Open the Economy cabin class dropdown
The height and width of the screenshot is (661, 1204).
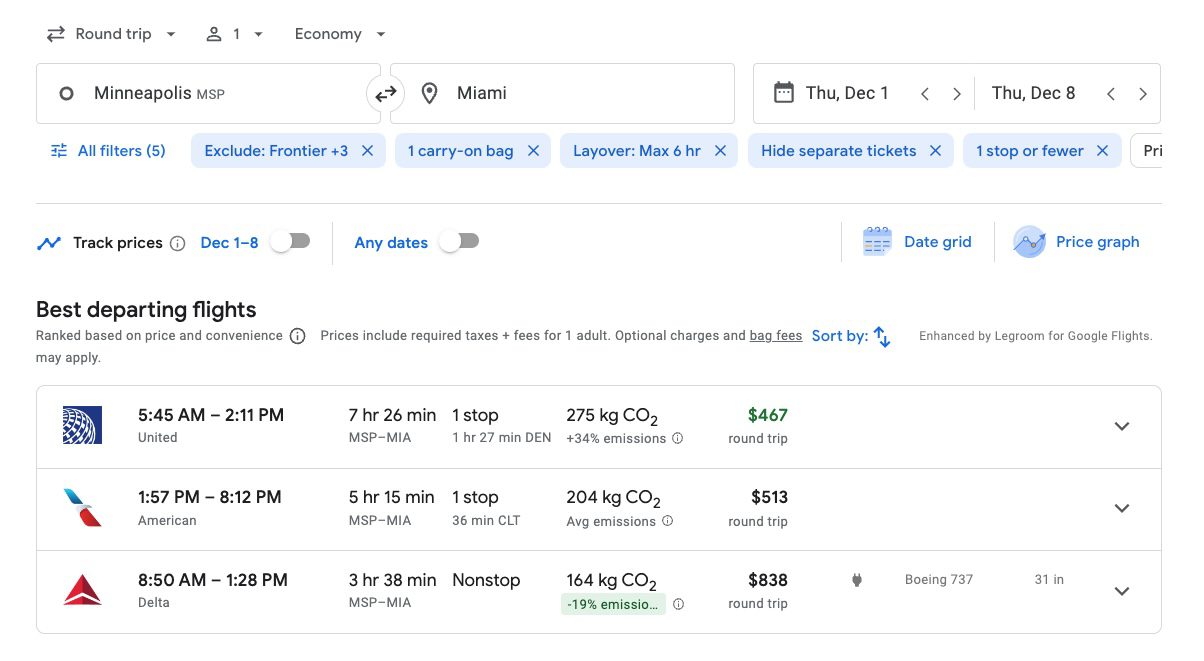pos(339,33)
